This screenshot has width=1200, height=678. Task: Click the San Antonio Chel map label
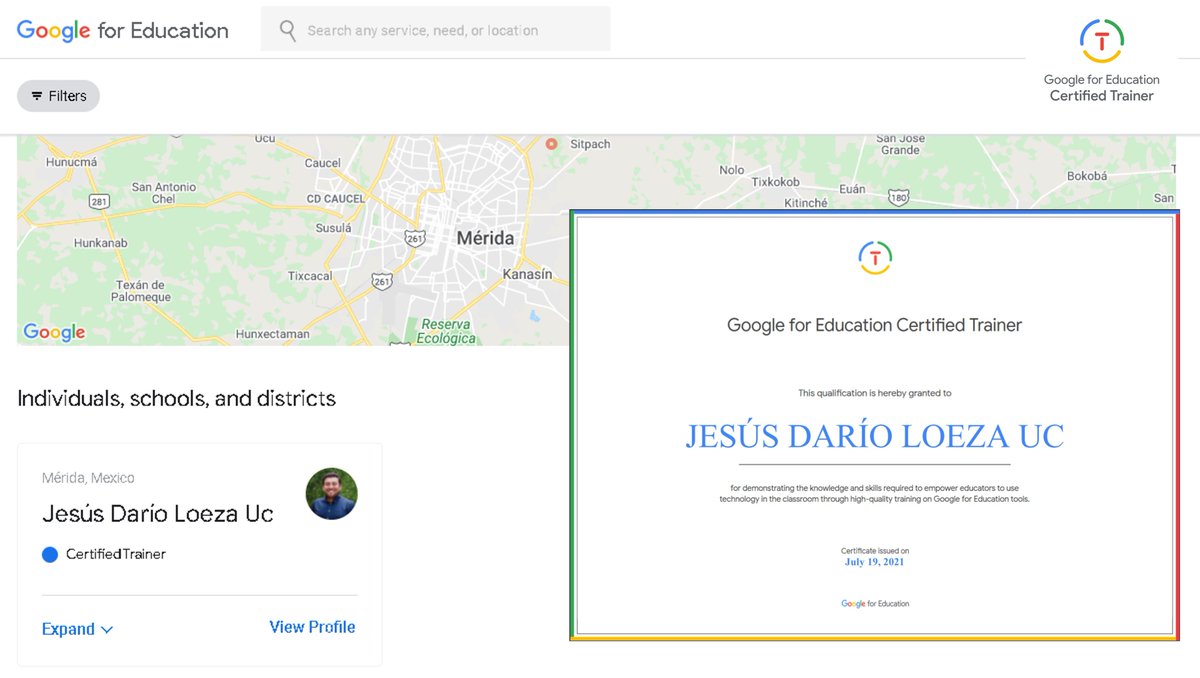tap(164, 193)
